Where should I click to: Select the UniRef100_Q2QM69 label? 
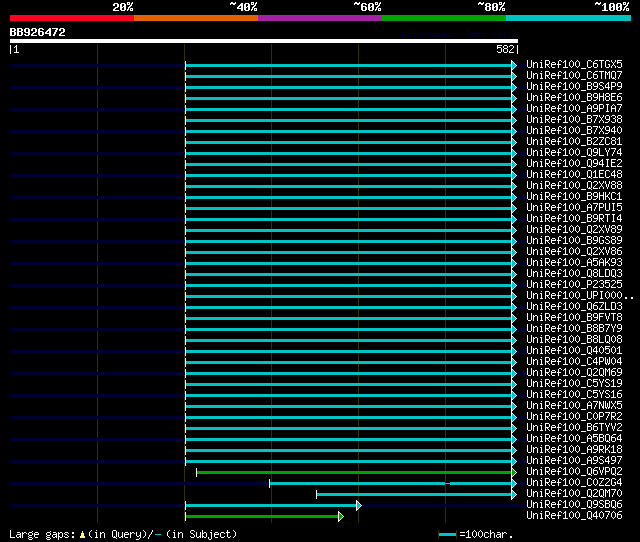point(574,373)
